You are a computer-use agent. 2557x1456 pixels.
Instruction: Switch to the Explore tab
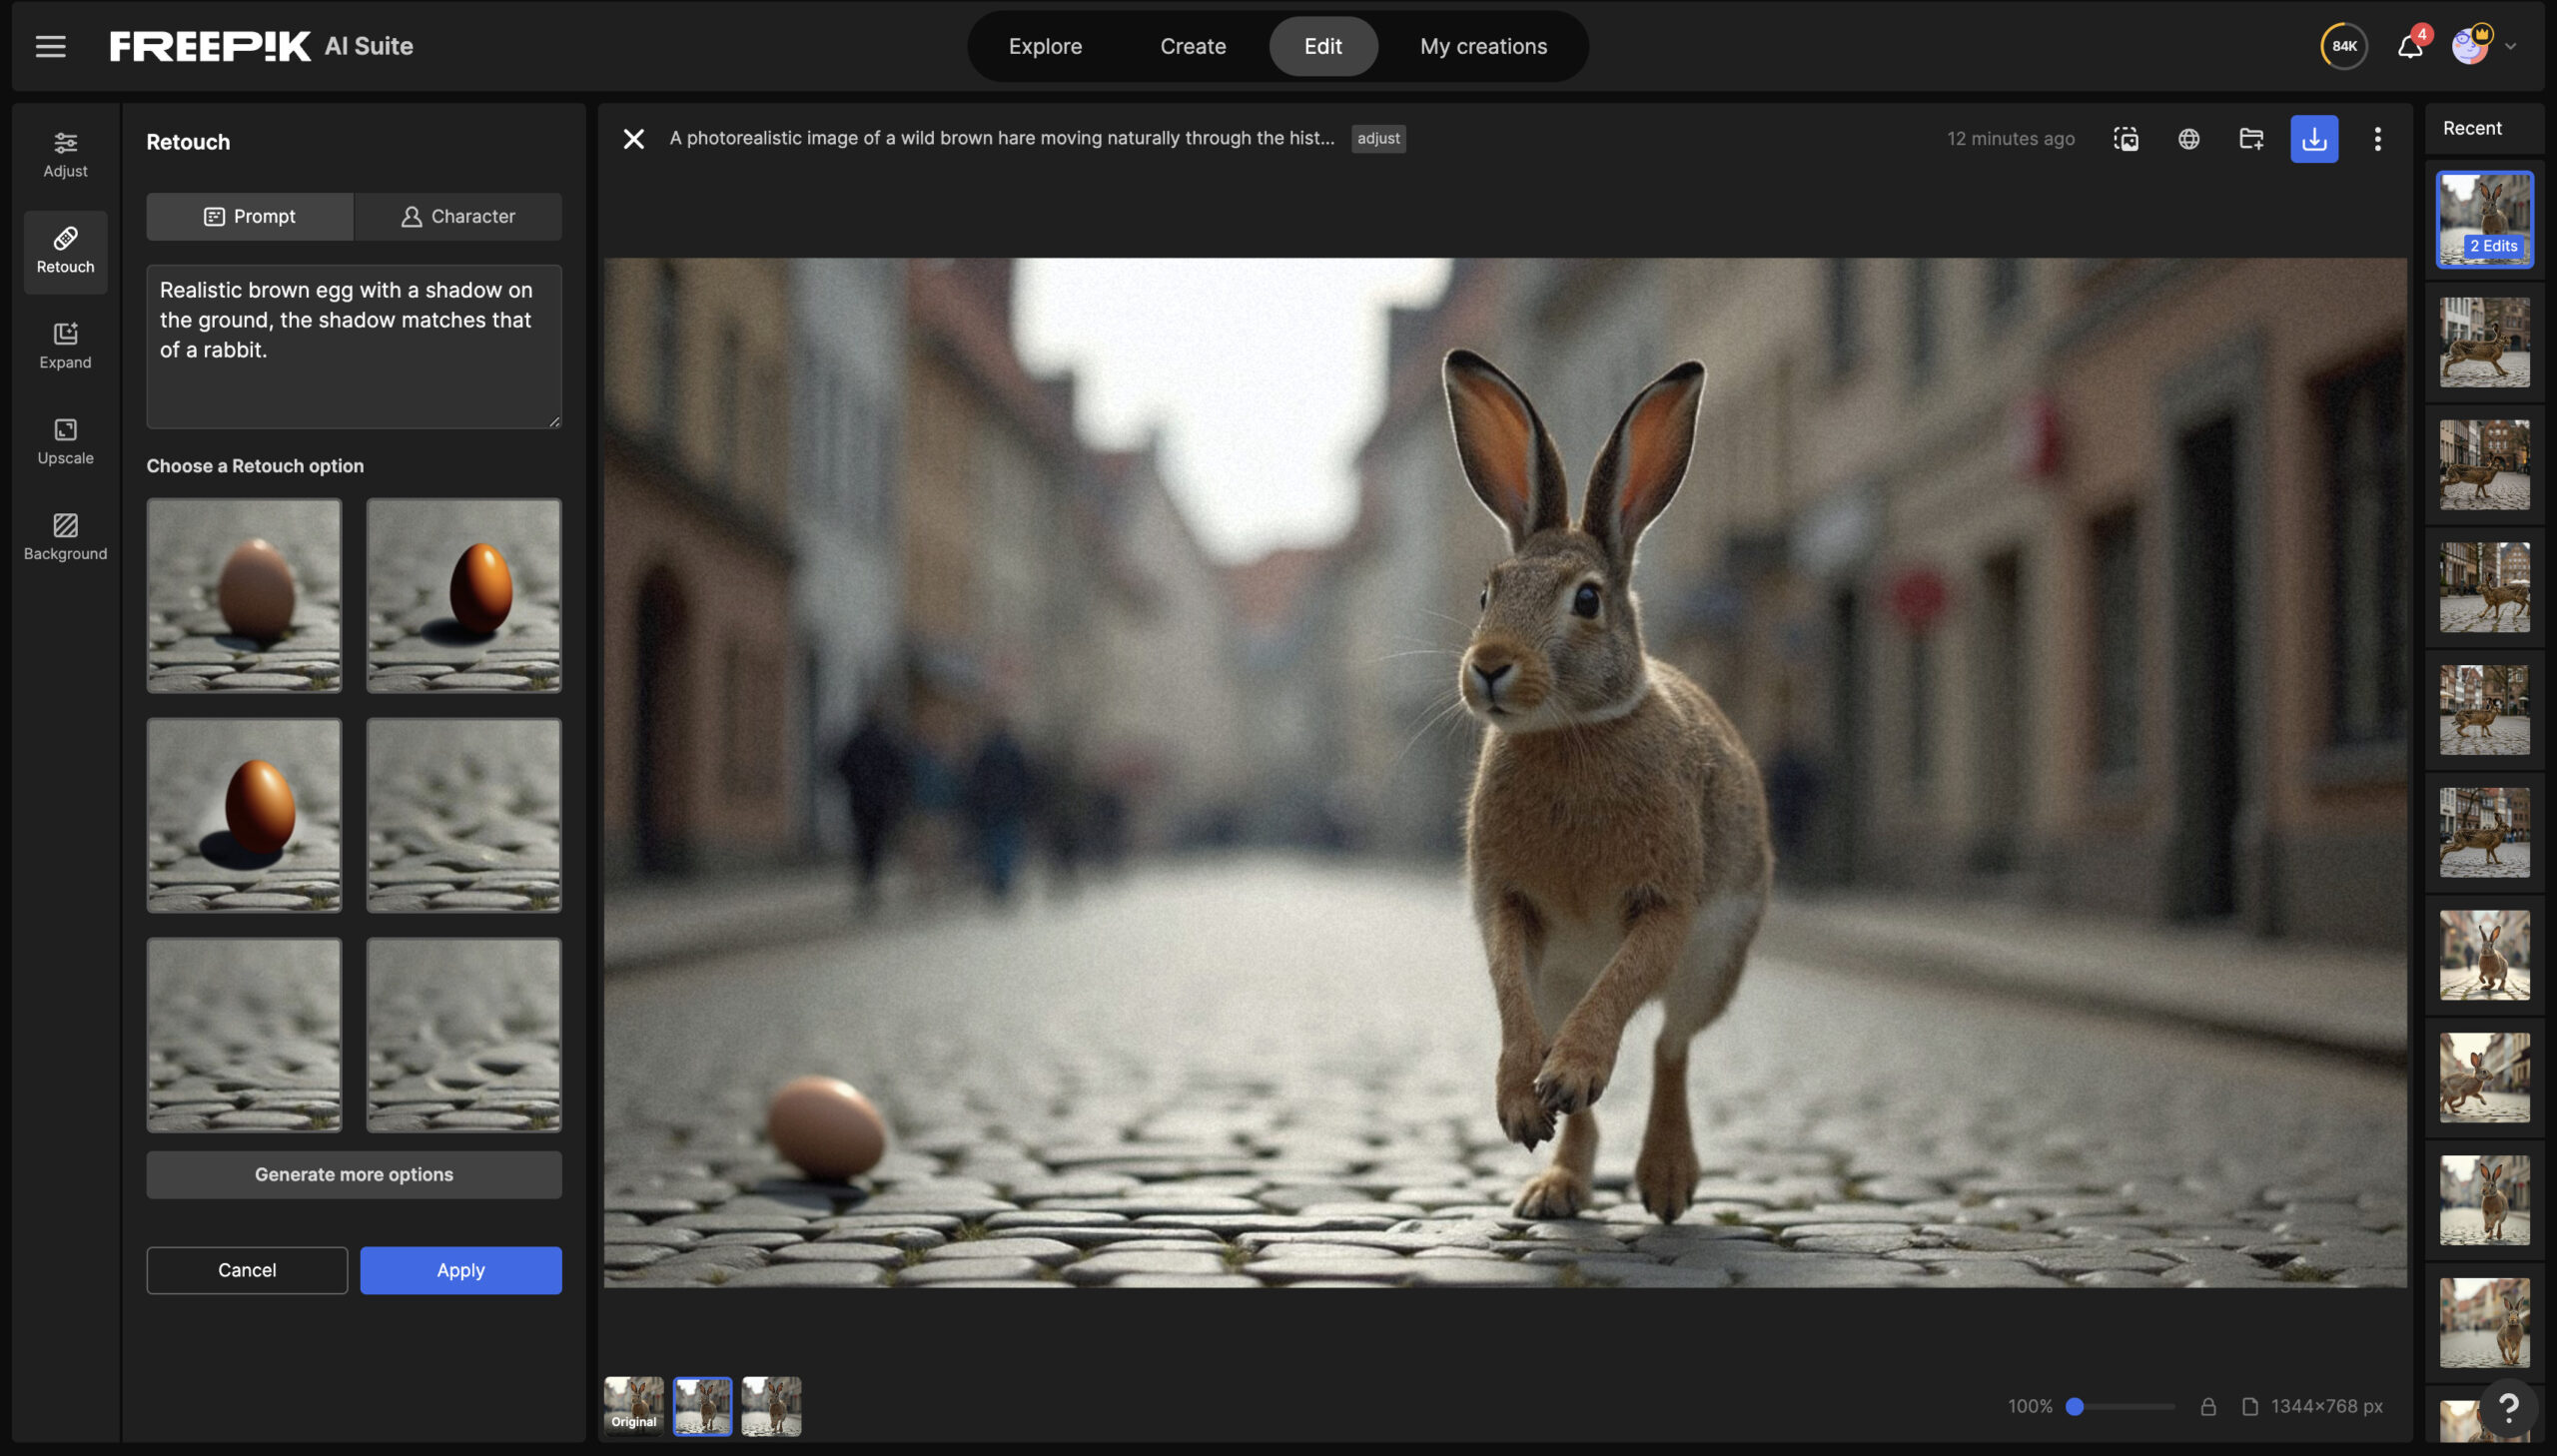pyautogui.click(x=1044, y=46)
